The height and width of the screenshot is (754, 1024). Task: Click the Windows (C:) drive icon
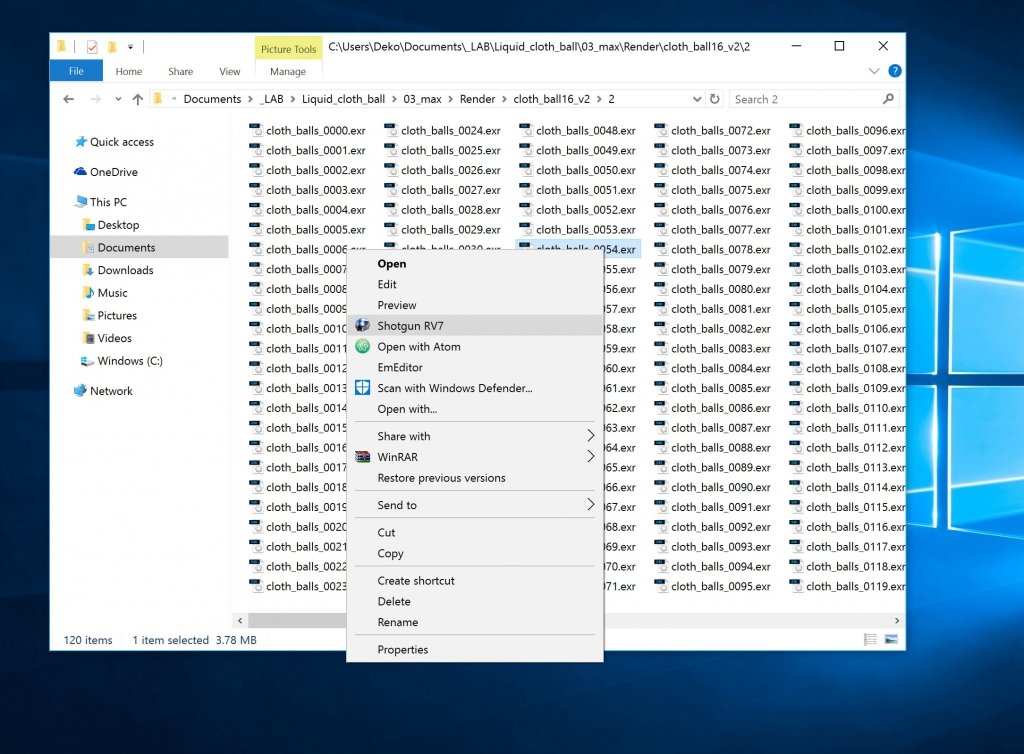pyautogui.click(x=87, y=360)
